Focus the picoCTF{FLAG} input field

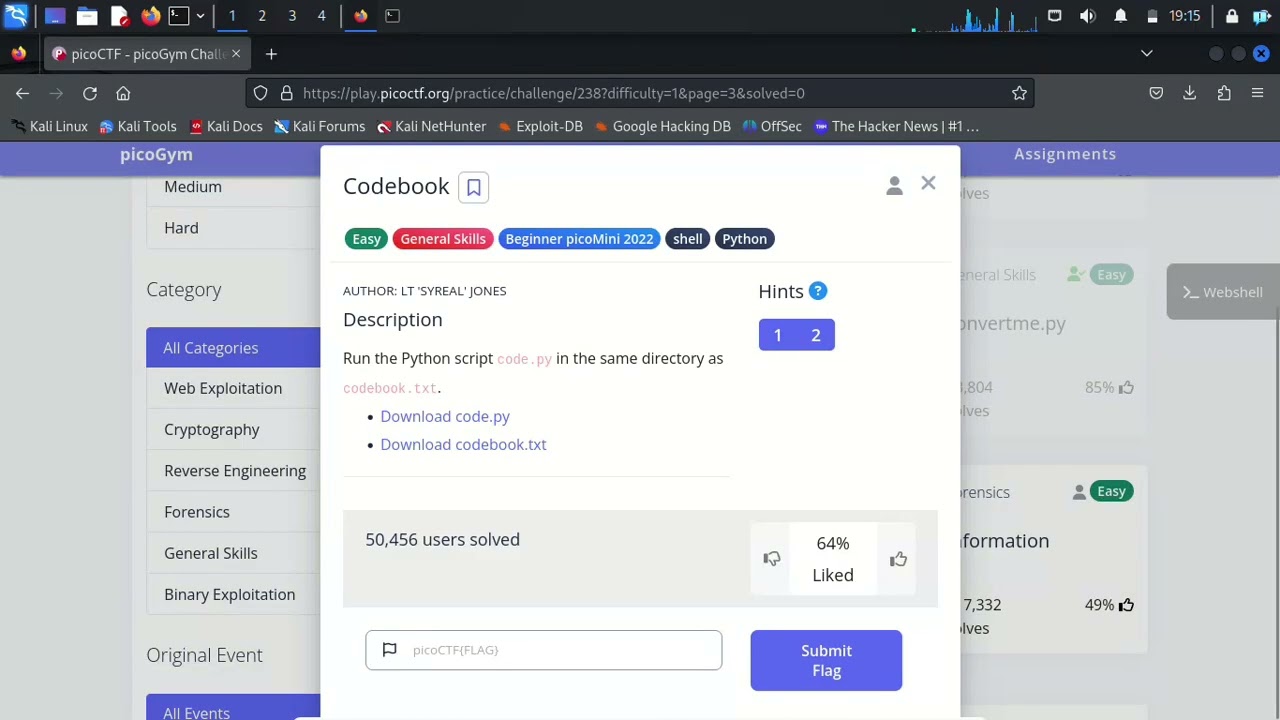pos(543,650)
